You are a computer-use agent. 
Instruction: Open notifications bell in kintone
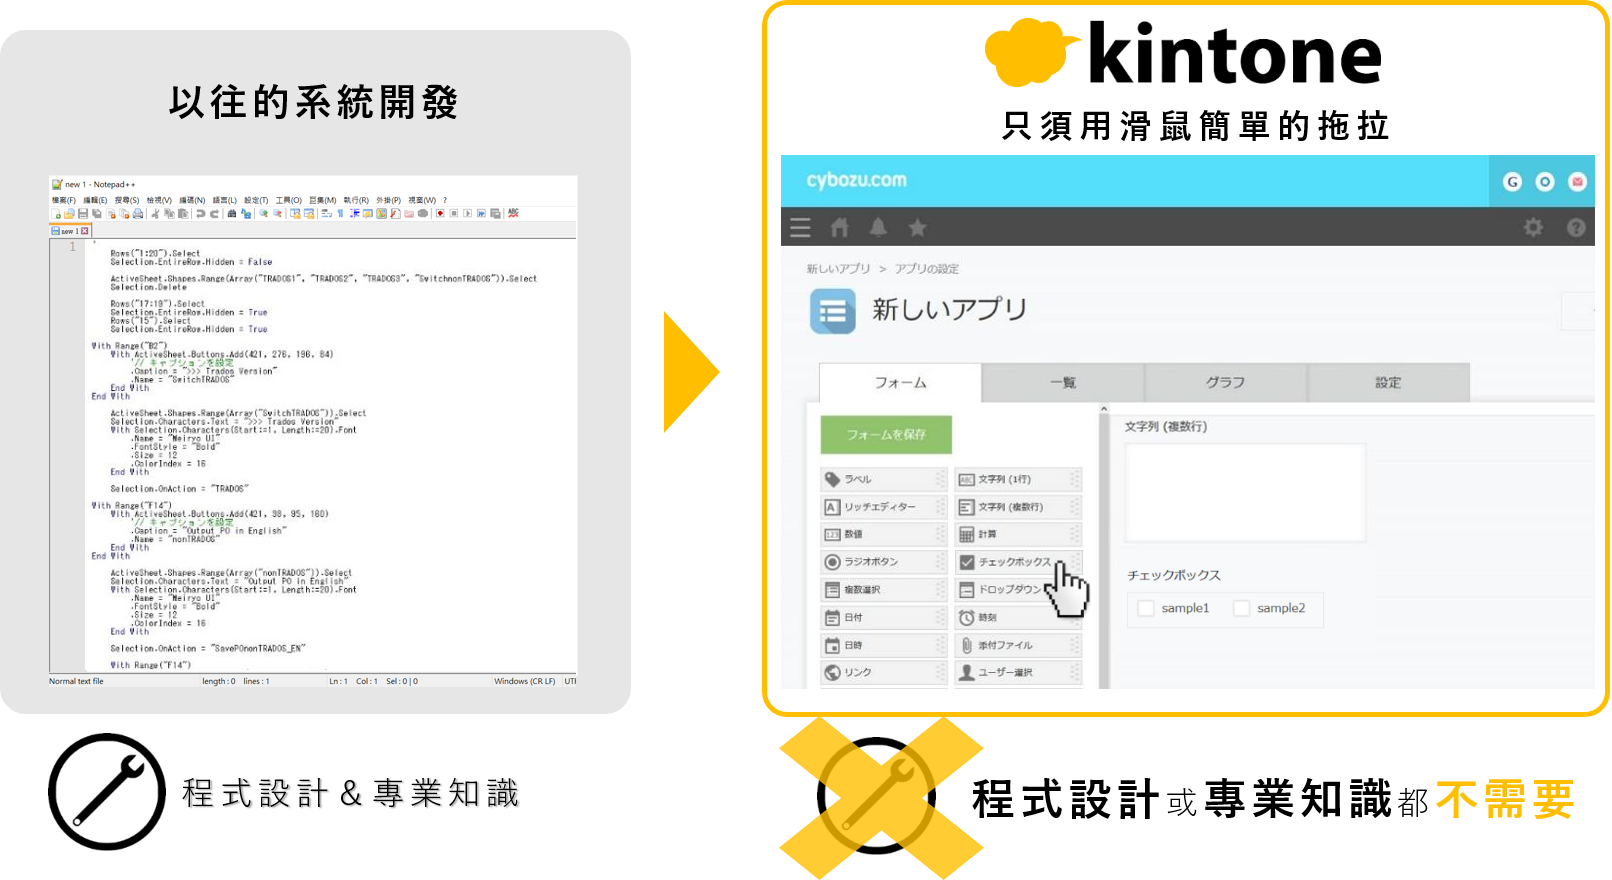[878, 228]
